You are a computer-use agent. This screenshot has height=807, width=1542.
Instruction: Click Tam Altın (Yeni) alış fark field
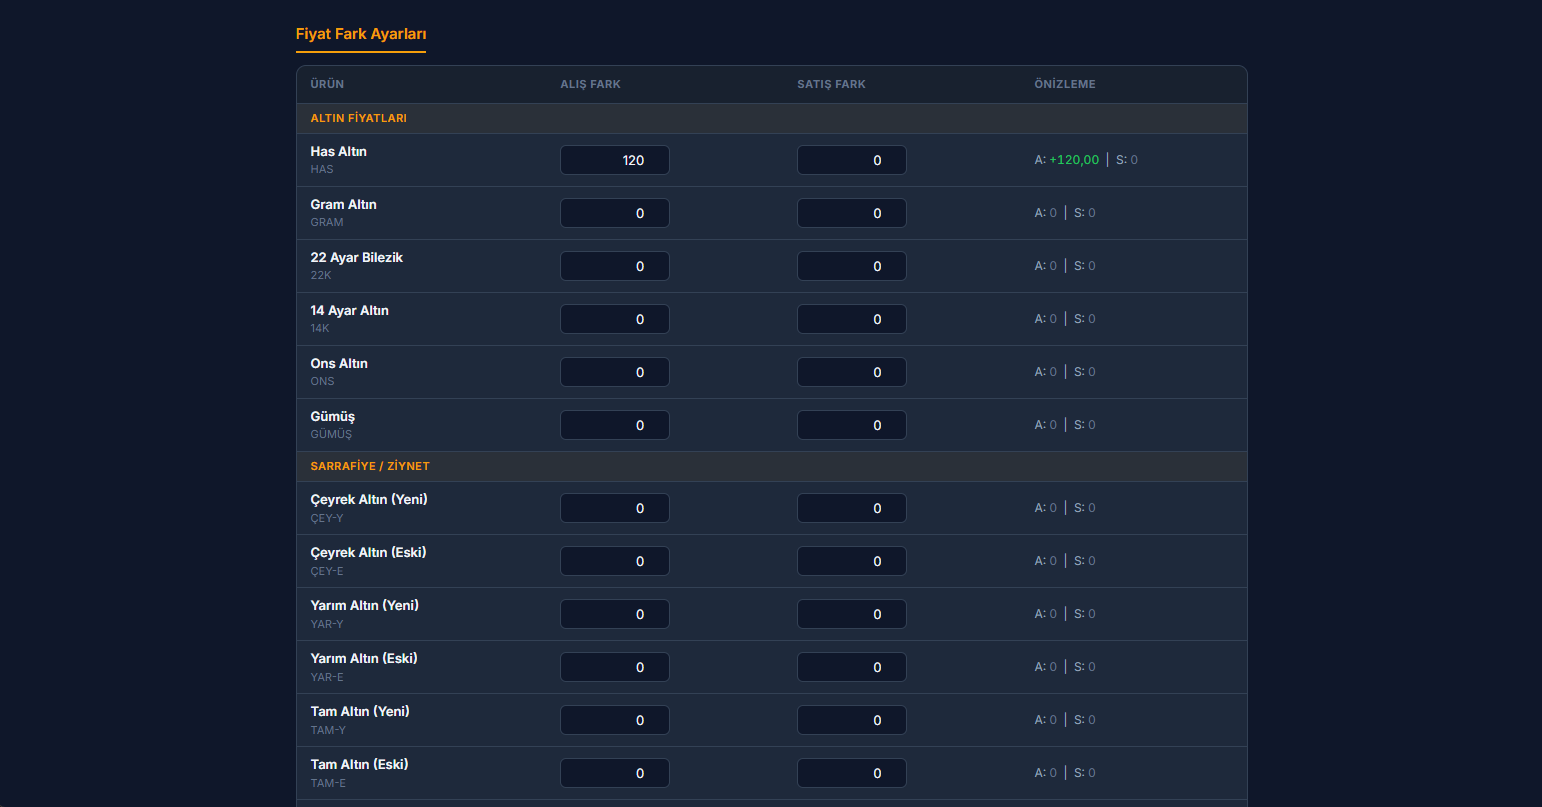614,720
